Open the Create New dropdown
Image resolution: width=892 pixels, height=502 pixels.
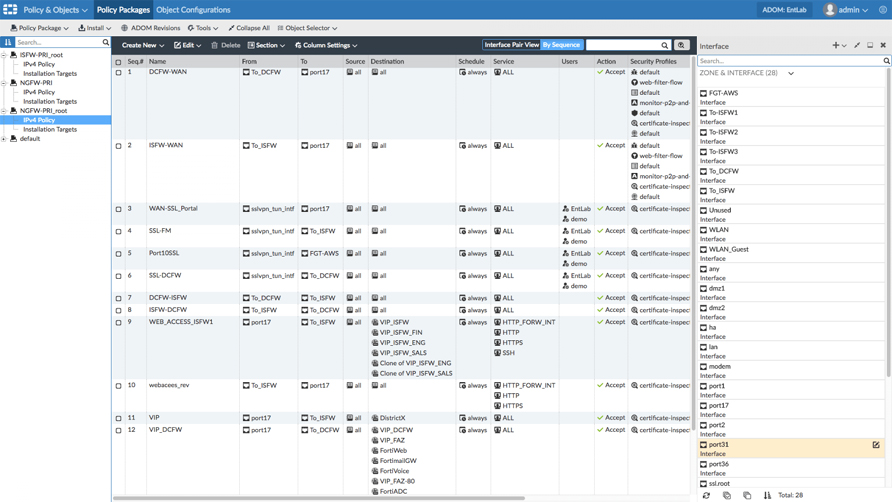[x=142, y=45]
